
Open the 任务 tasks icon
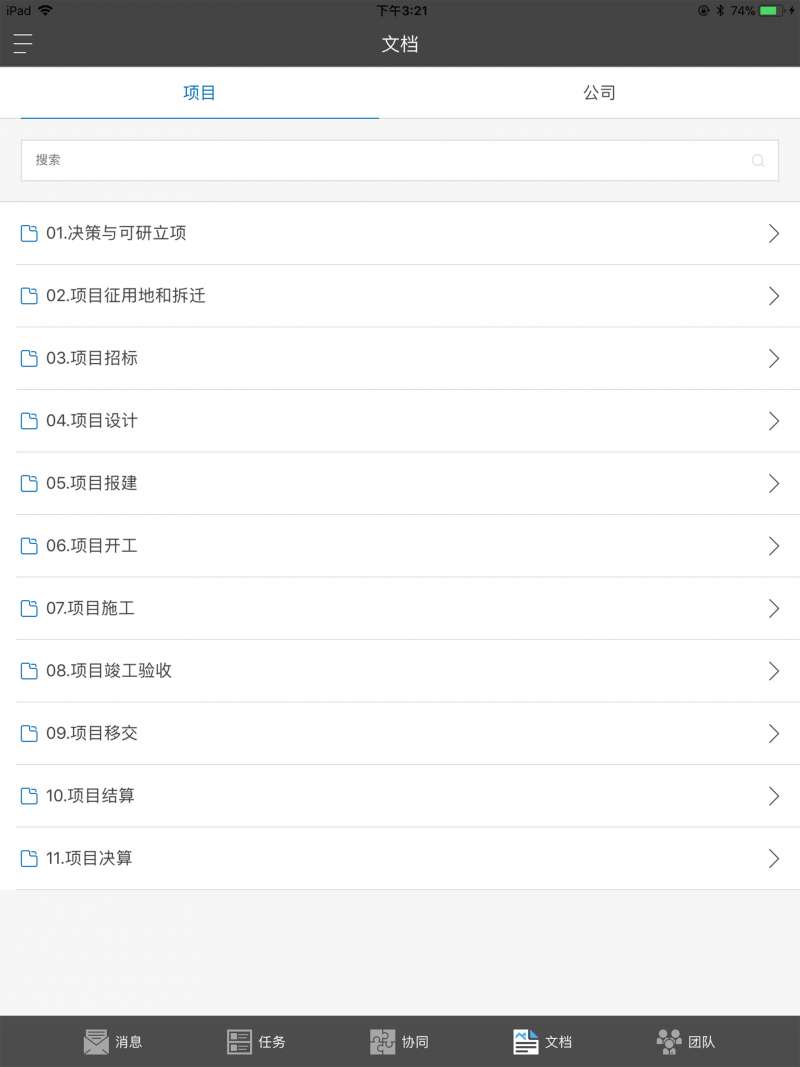click(239, 1041)
